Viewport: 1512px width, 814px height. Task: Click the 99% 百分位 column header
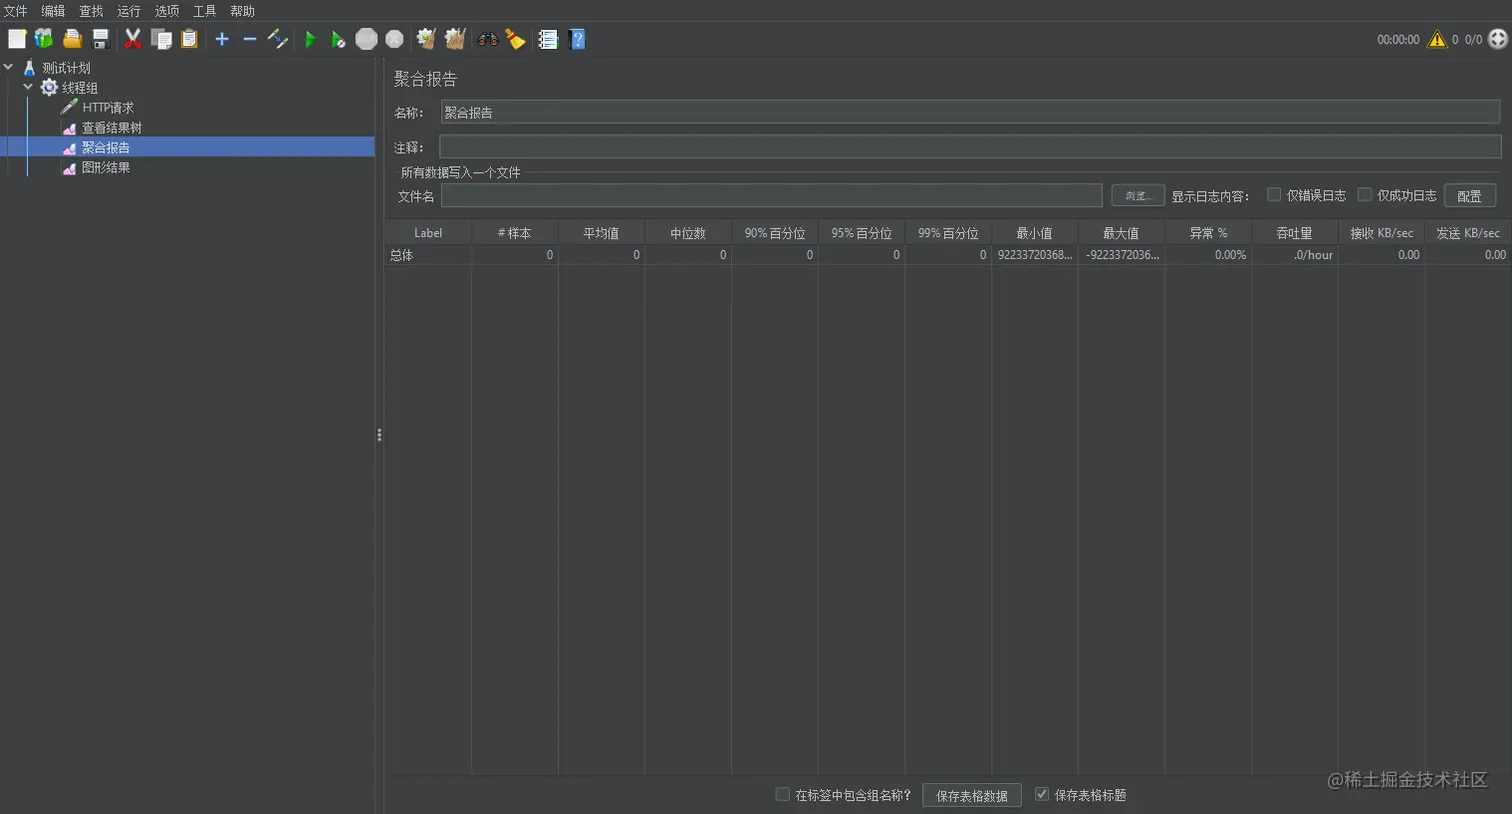948,233
